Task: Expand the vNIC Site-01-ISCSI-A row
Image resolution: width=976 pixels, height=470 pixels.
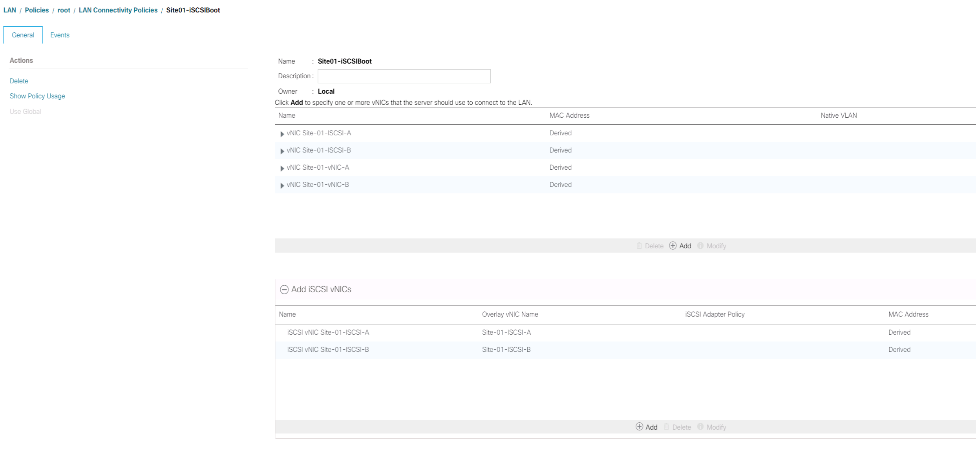Action: point(282,133)
